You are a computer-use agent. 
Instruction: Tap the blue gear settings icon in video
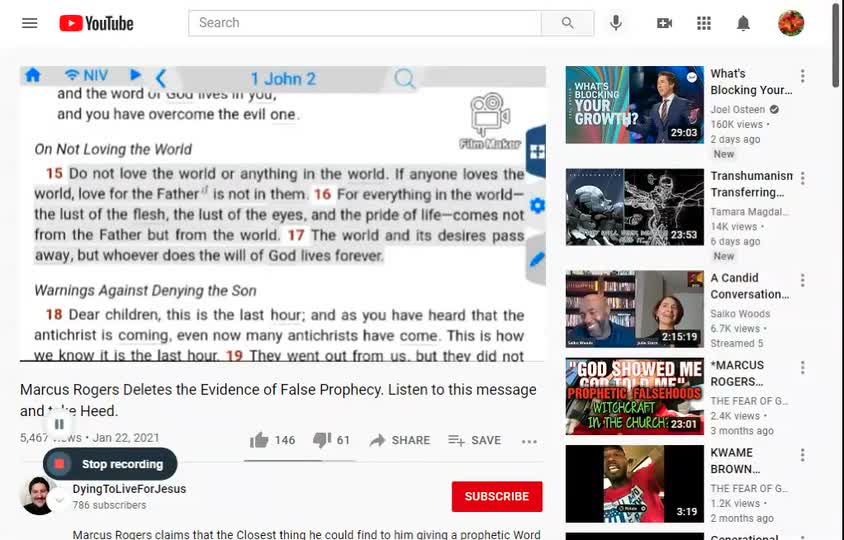coord(537,205)
